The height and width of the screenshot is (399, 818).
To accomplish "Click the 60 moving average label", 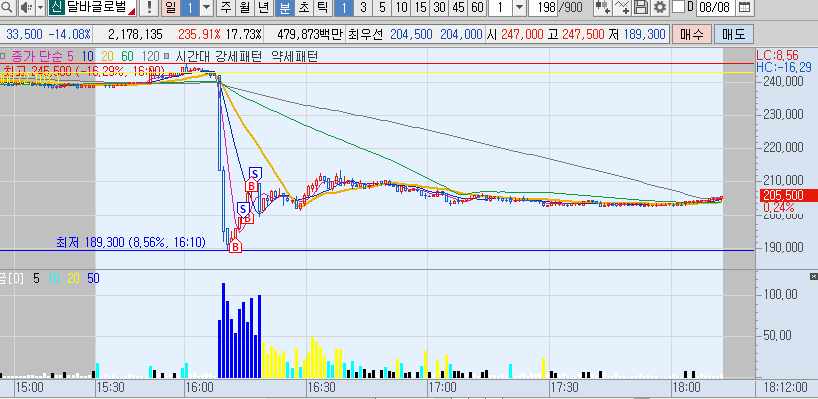I will (128, 56).
